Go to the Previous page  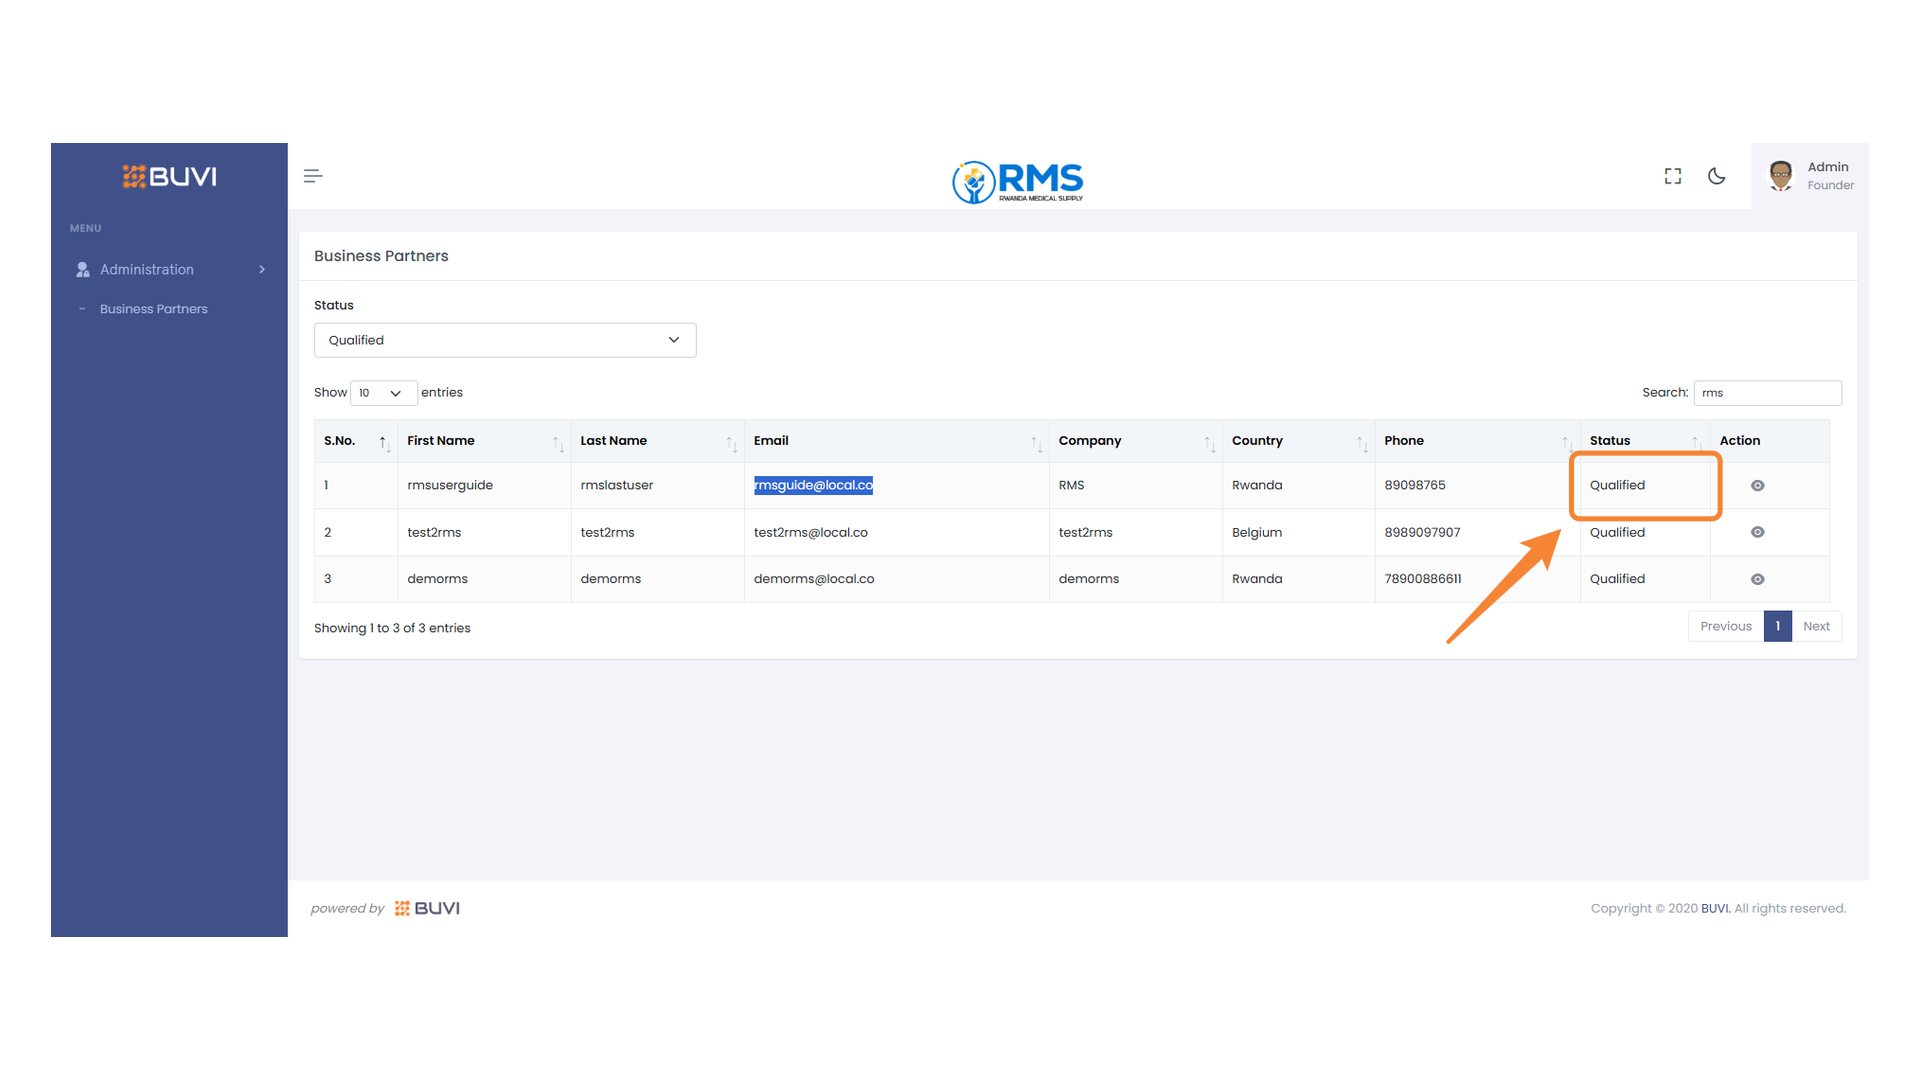[x=1725, y=626]
